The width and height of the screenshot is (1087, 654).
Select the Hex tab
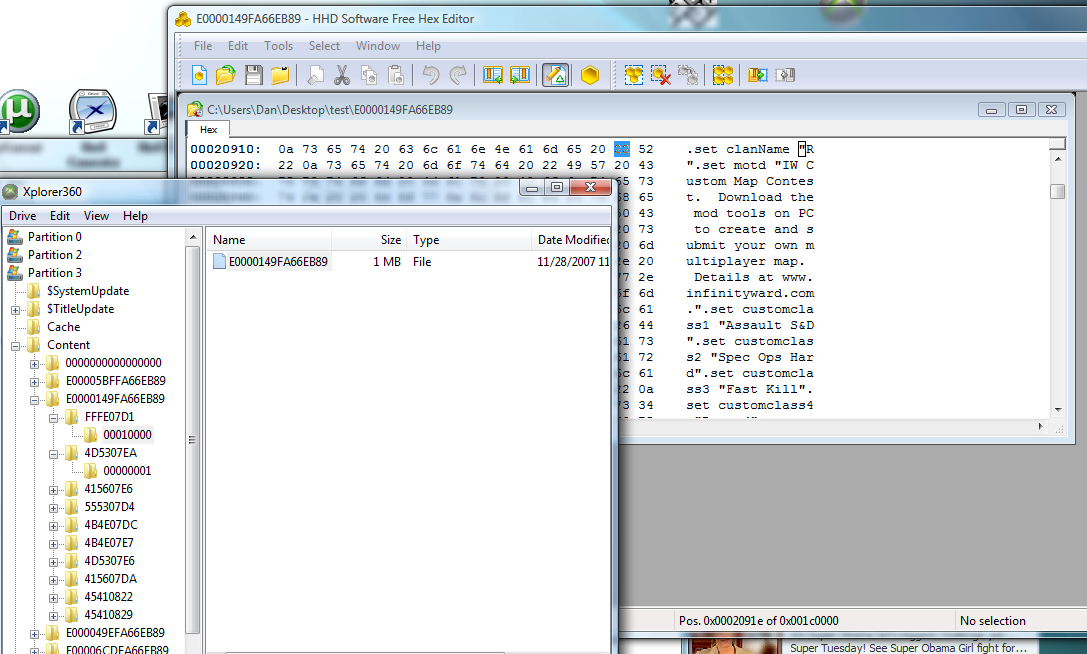click(x=208, y=129)
